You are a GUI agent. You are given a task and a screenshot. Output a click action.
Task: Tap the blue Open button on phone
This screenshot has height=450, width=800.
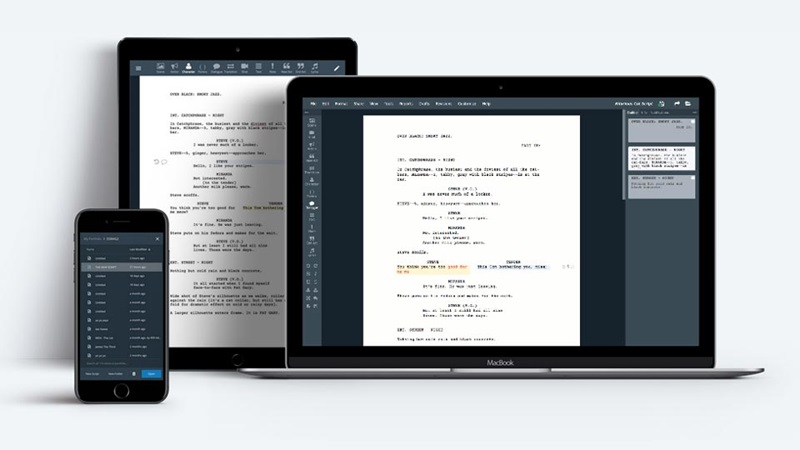coord(152,374)
